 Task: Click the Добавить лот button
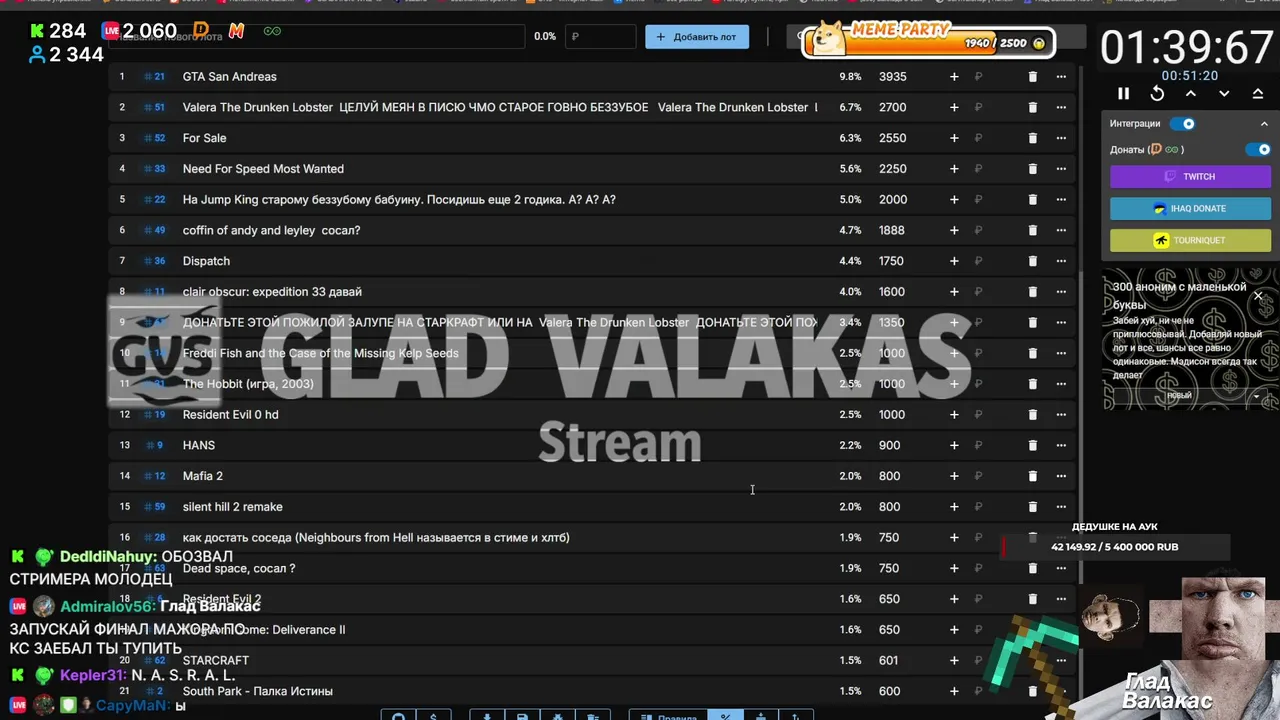coord(697,37)
